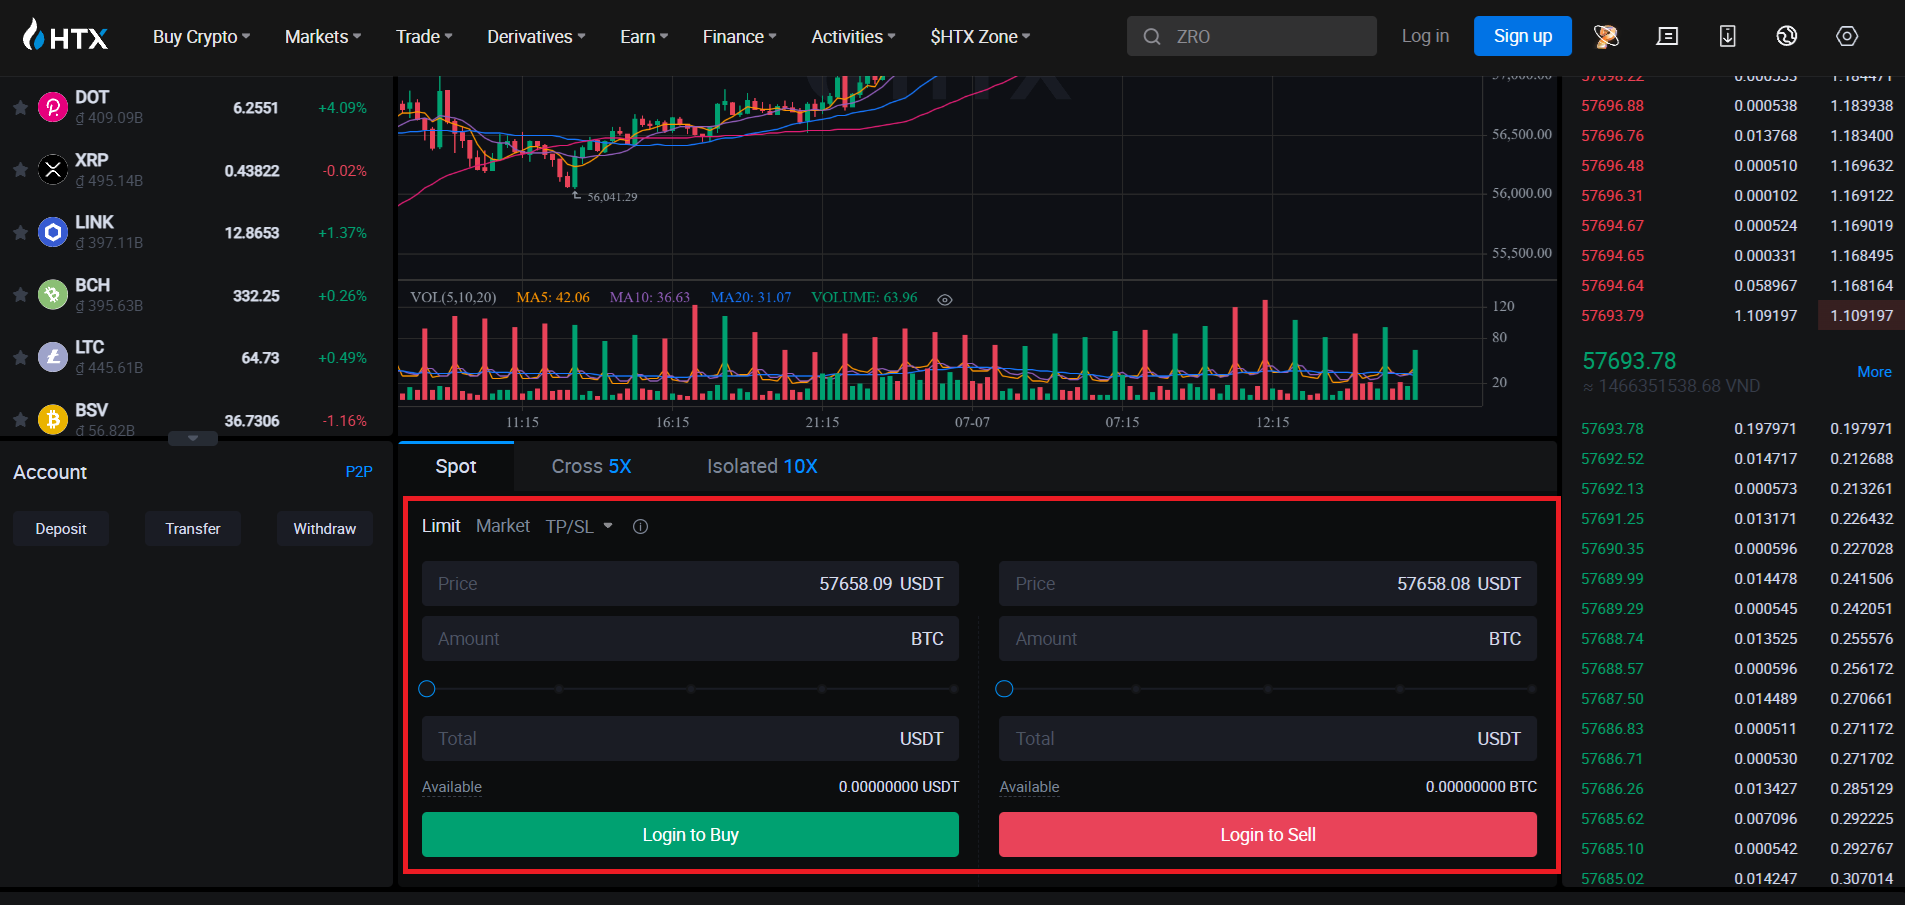Viewport: 1905px width, 905px height.
Task: Favorite XRP with star icon
Action: (x=20, y=170)
